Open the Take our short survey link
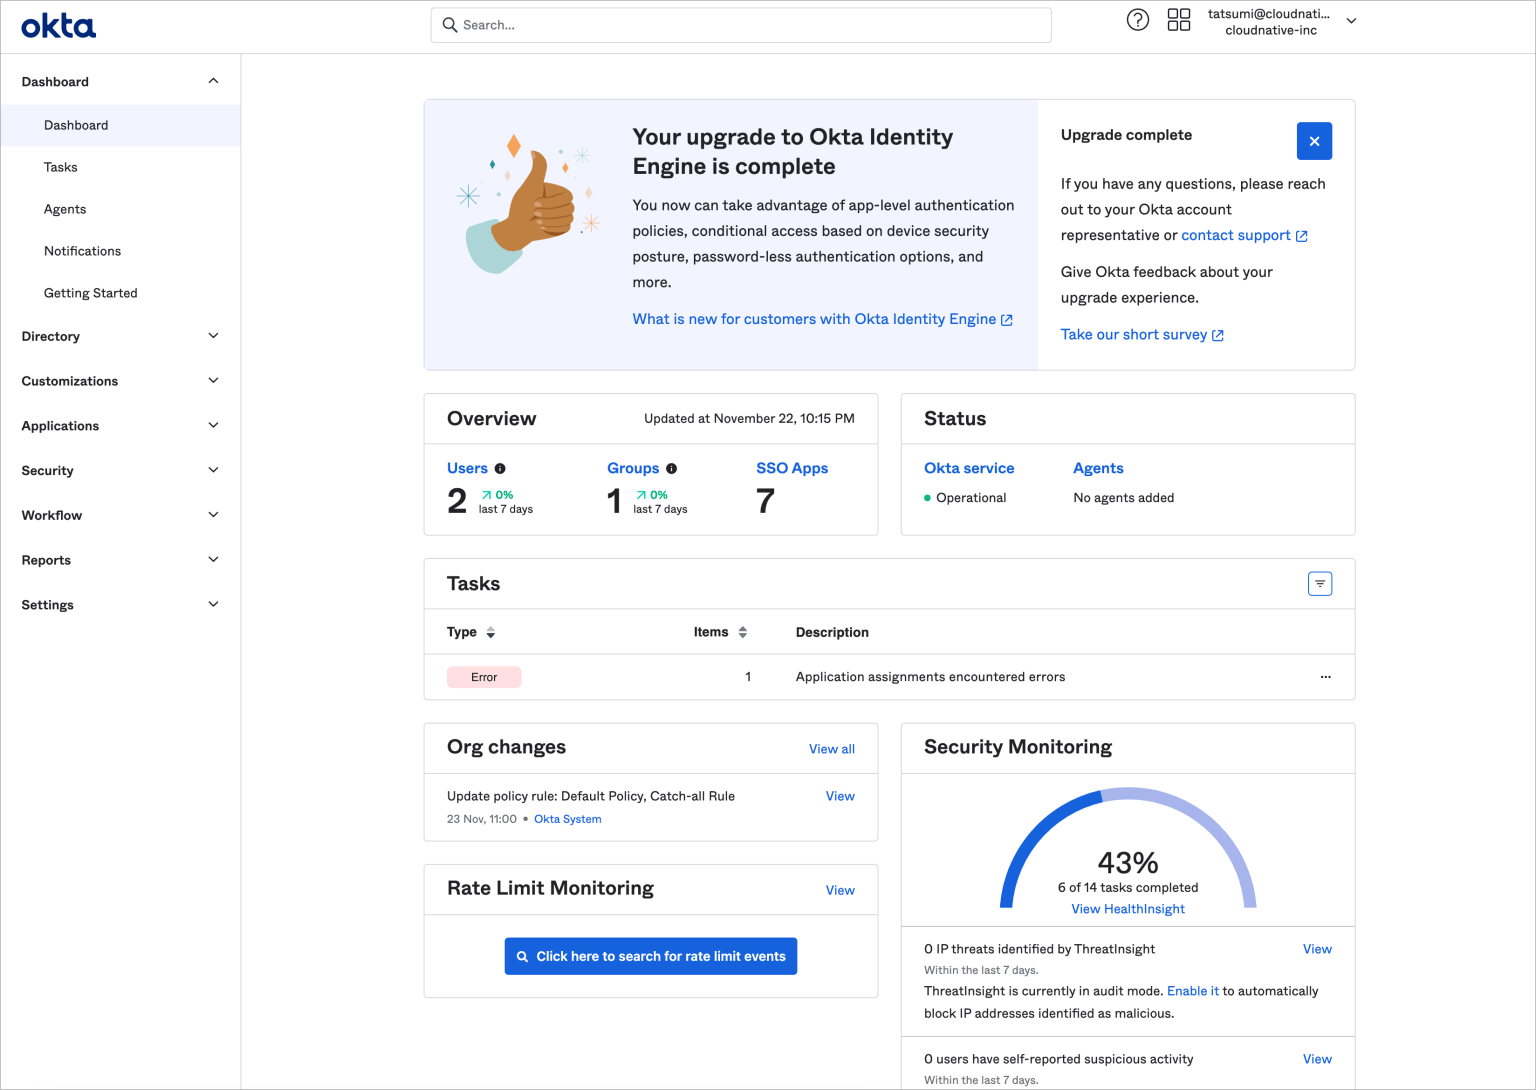The height and width of the screenshot is (1090, 1536). 1135,334
